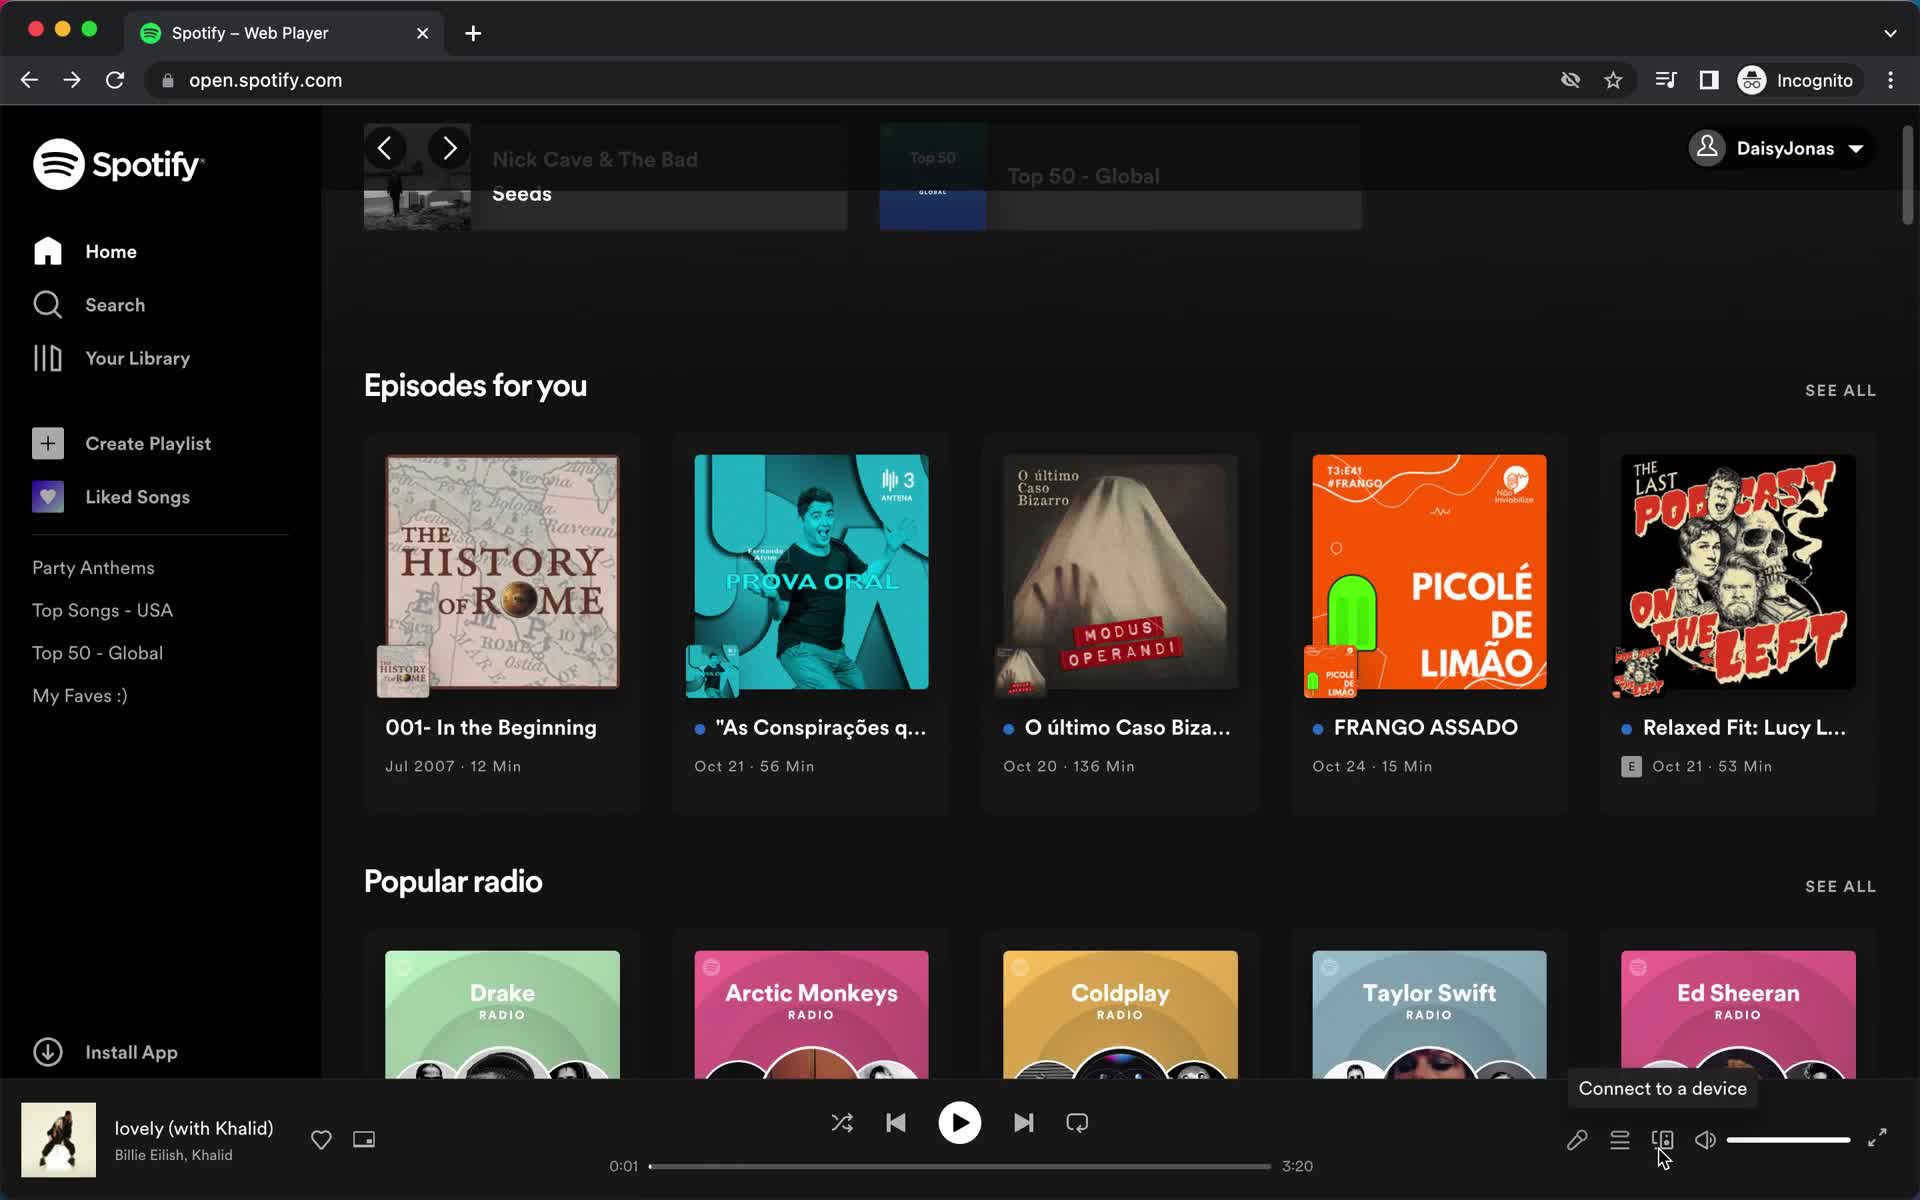The image size is (1920, 1200).
Task: Click the browser forward arrow
Action: click(x=72, y=80)
